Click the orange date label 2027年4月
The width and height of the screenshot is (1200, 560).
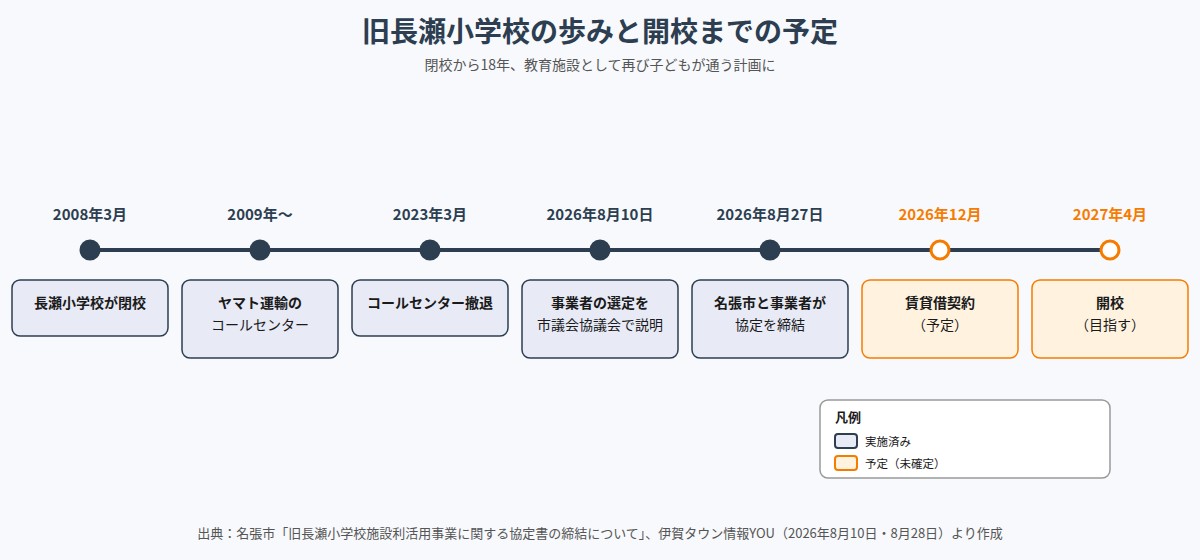pos(1110,215)
